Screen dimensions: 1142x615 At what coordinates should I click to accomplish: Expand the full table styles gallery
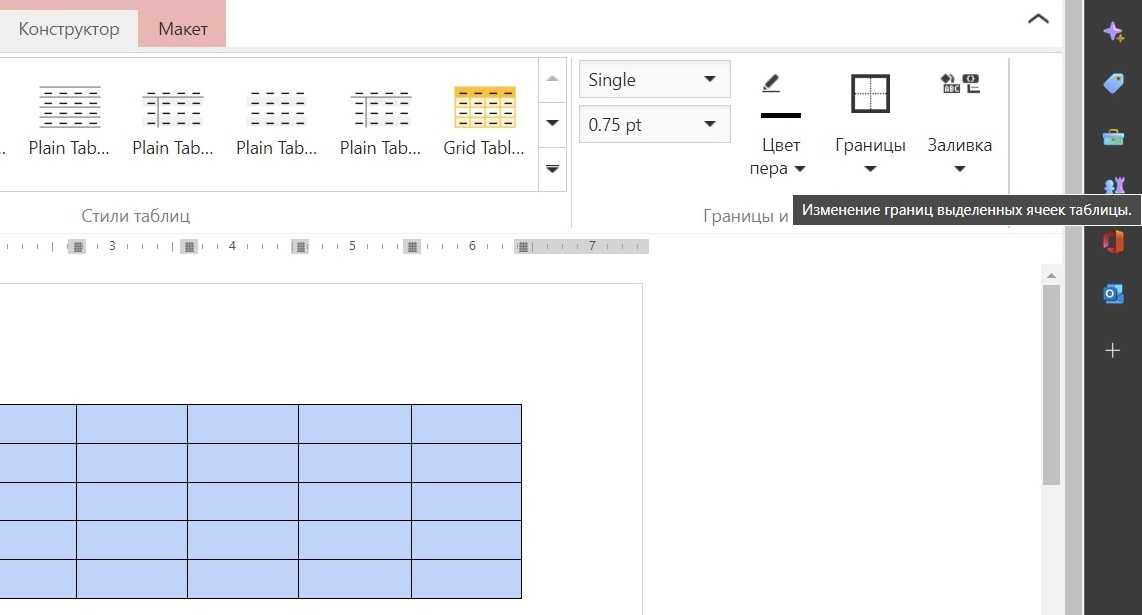(552, 169)
